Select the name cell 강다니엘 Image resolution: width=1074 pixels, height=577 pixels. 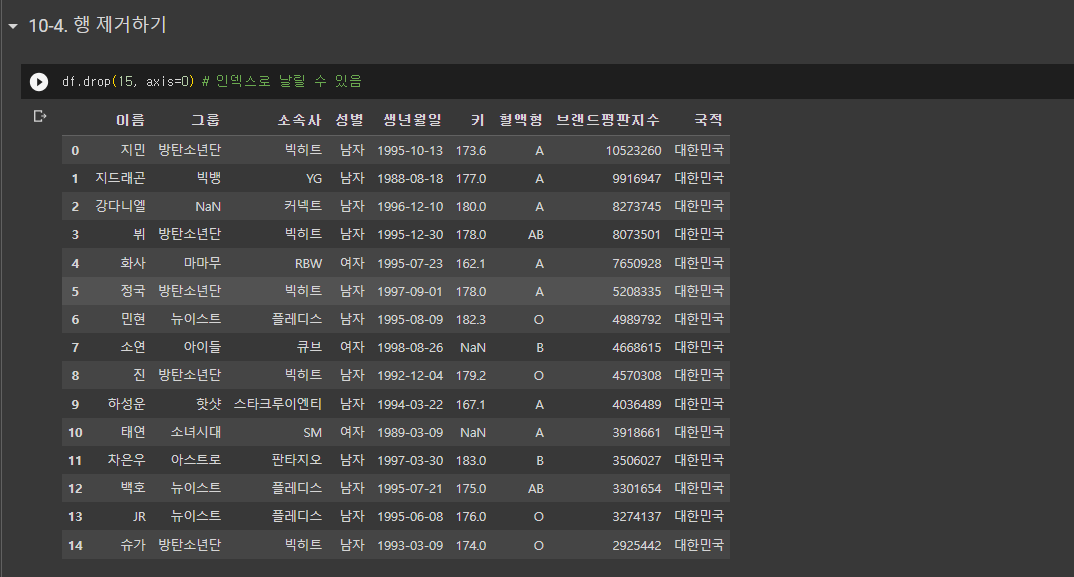(120, 206)
